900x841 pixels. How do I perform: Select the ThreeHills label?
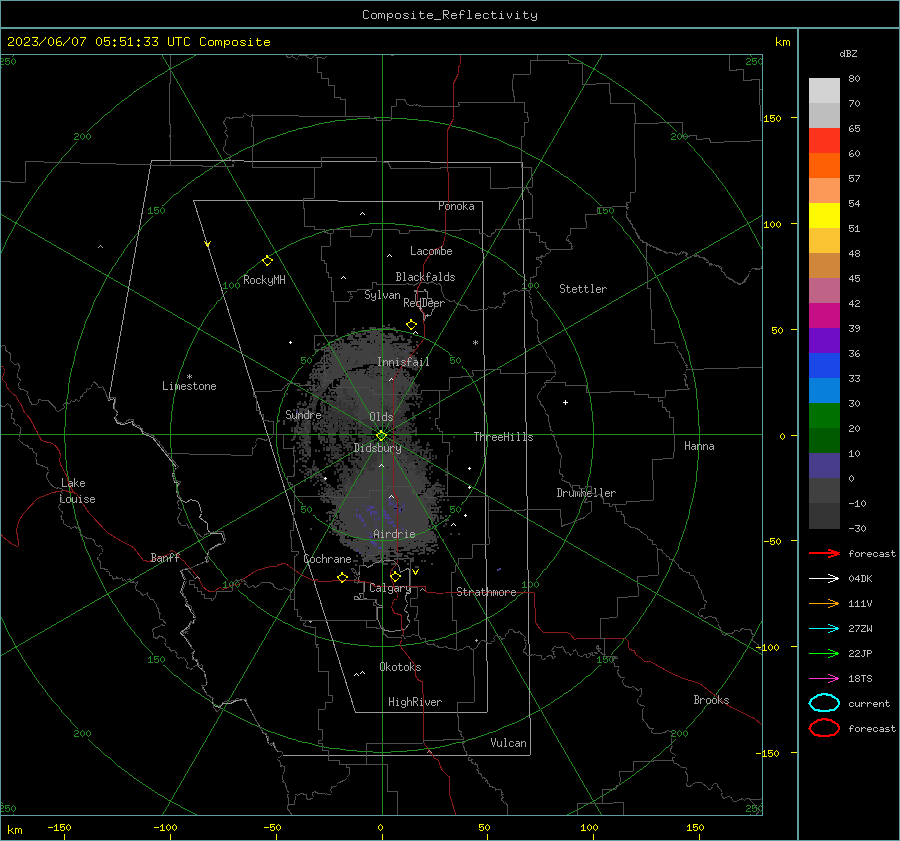tap(503, 437)
